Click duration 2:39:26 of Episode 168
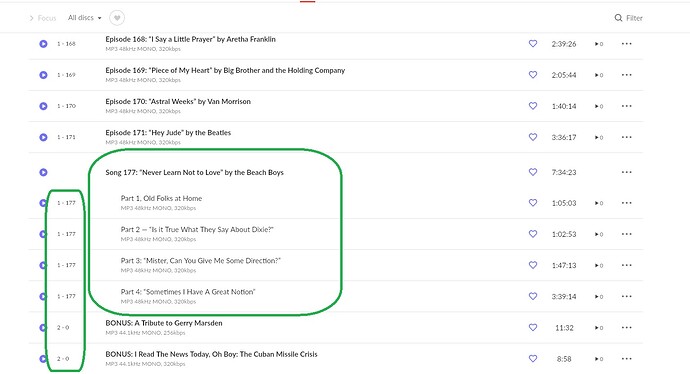This screenshot has height=374, width=690. 564,44
